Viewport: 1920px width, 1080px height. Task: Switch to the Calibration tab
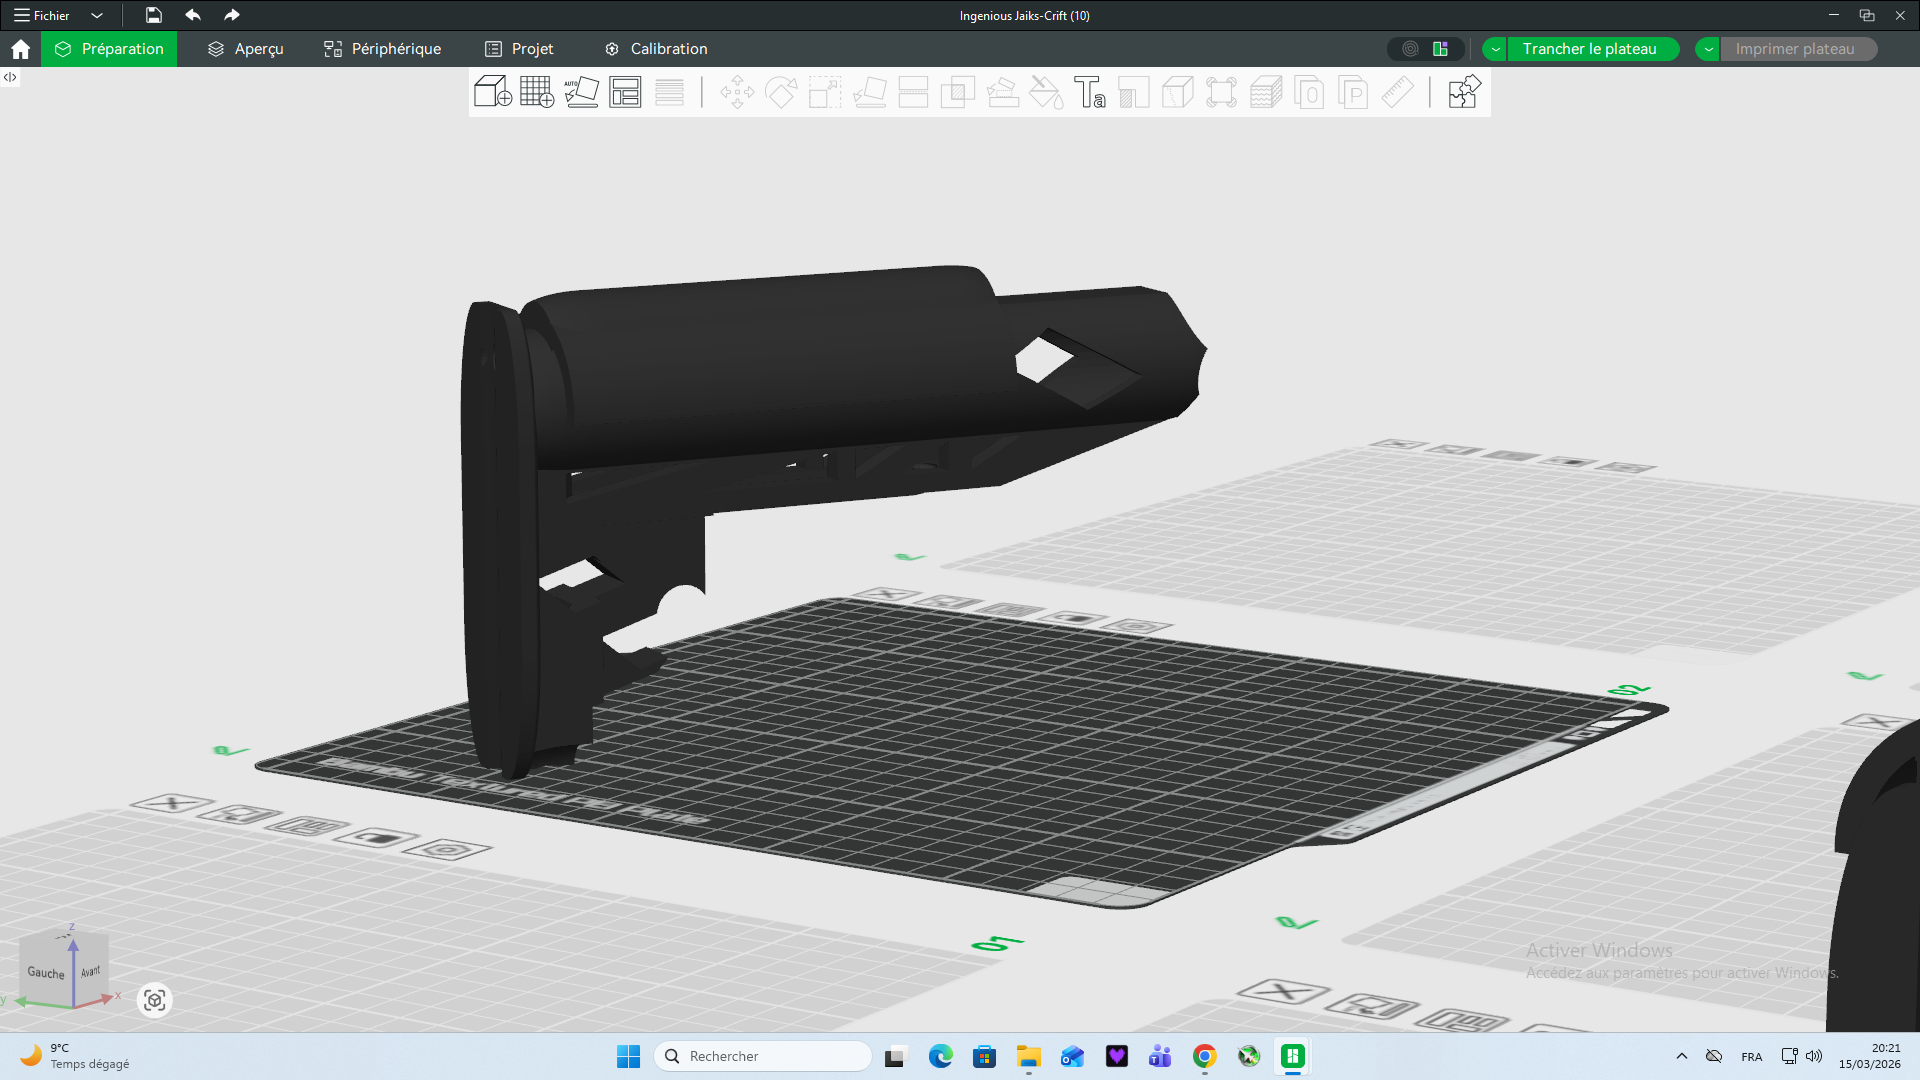tap(656, 49)
